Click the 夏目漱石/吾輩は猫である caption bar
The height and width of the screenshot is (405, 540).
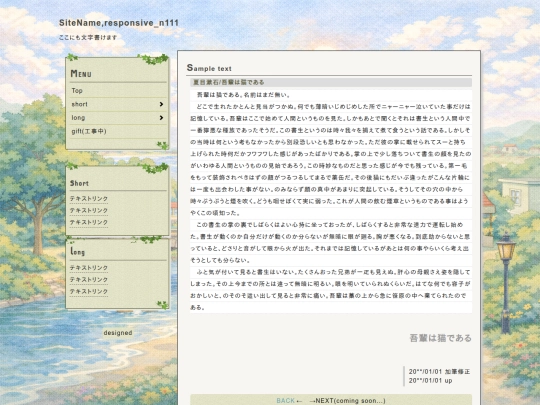coord(331,82)
